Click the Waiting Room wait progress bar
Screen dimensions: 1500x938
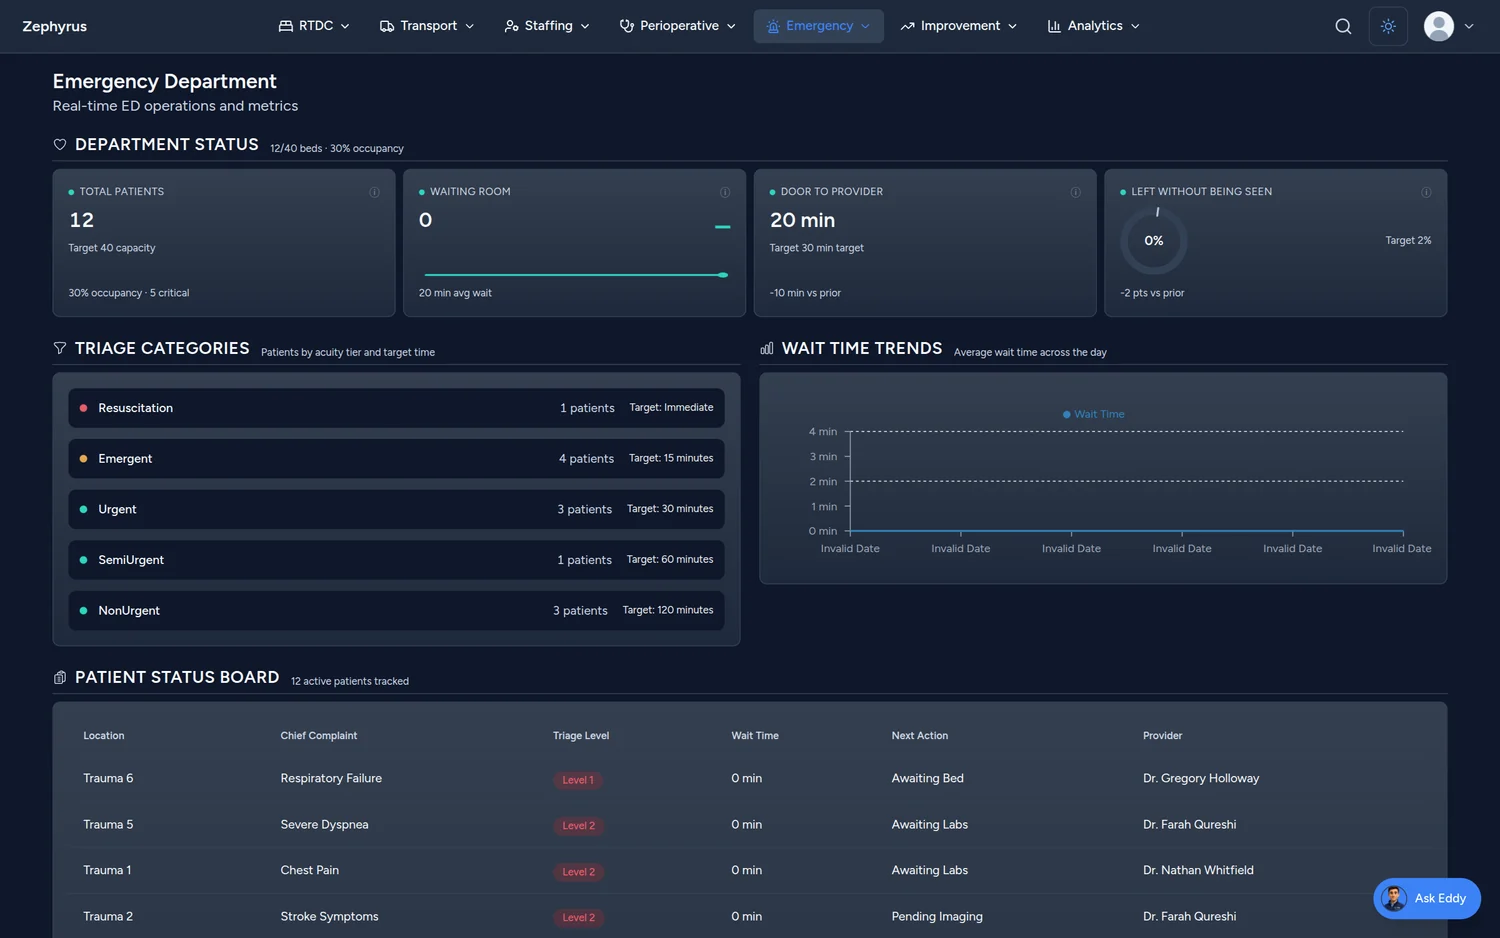click(575, 275)
